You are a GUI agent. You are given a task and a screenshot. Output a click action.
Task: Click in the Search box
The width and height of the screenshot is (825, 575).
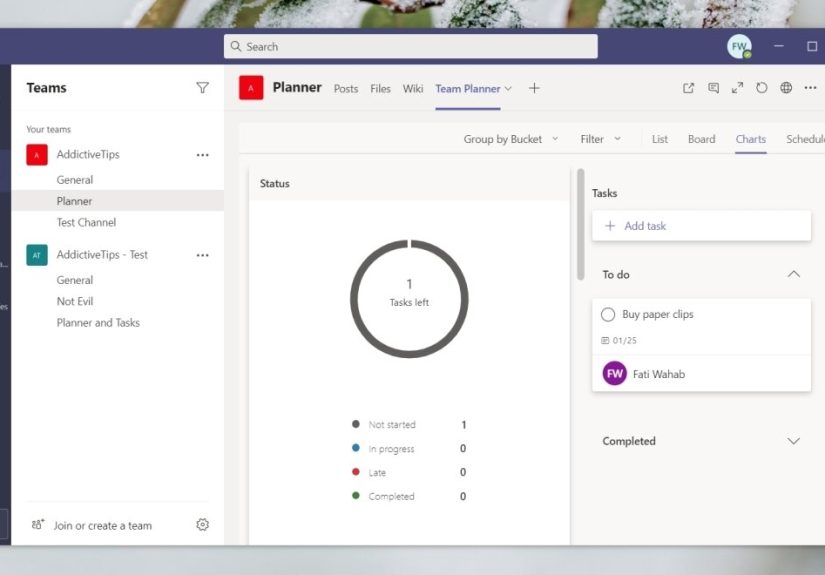410,46
